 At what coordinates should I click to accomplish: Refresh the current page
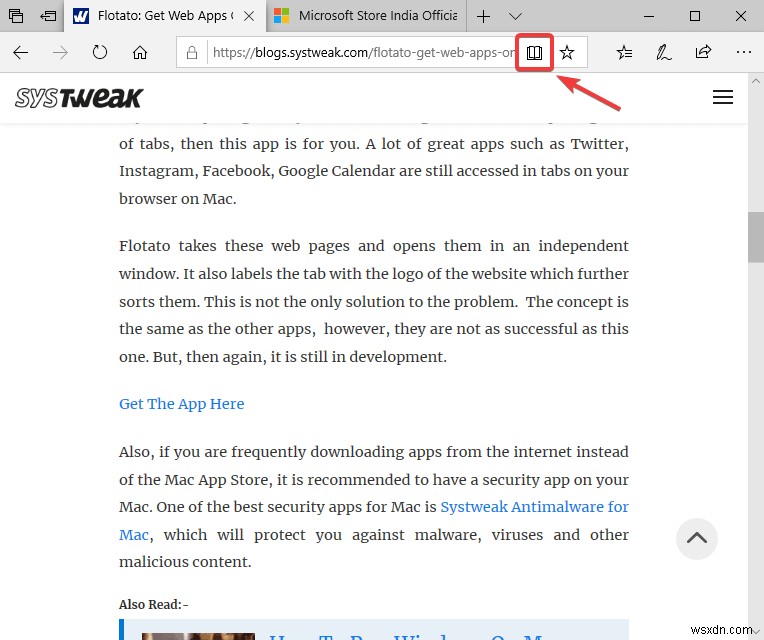(x=100, y=52)
